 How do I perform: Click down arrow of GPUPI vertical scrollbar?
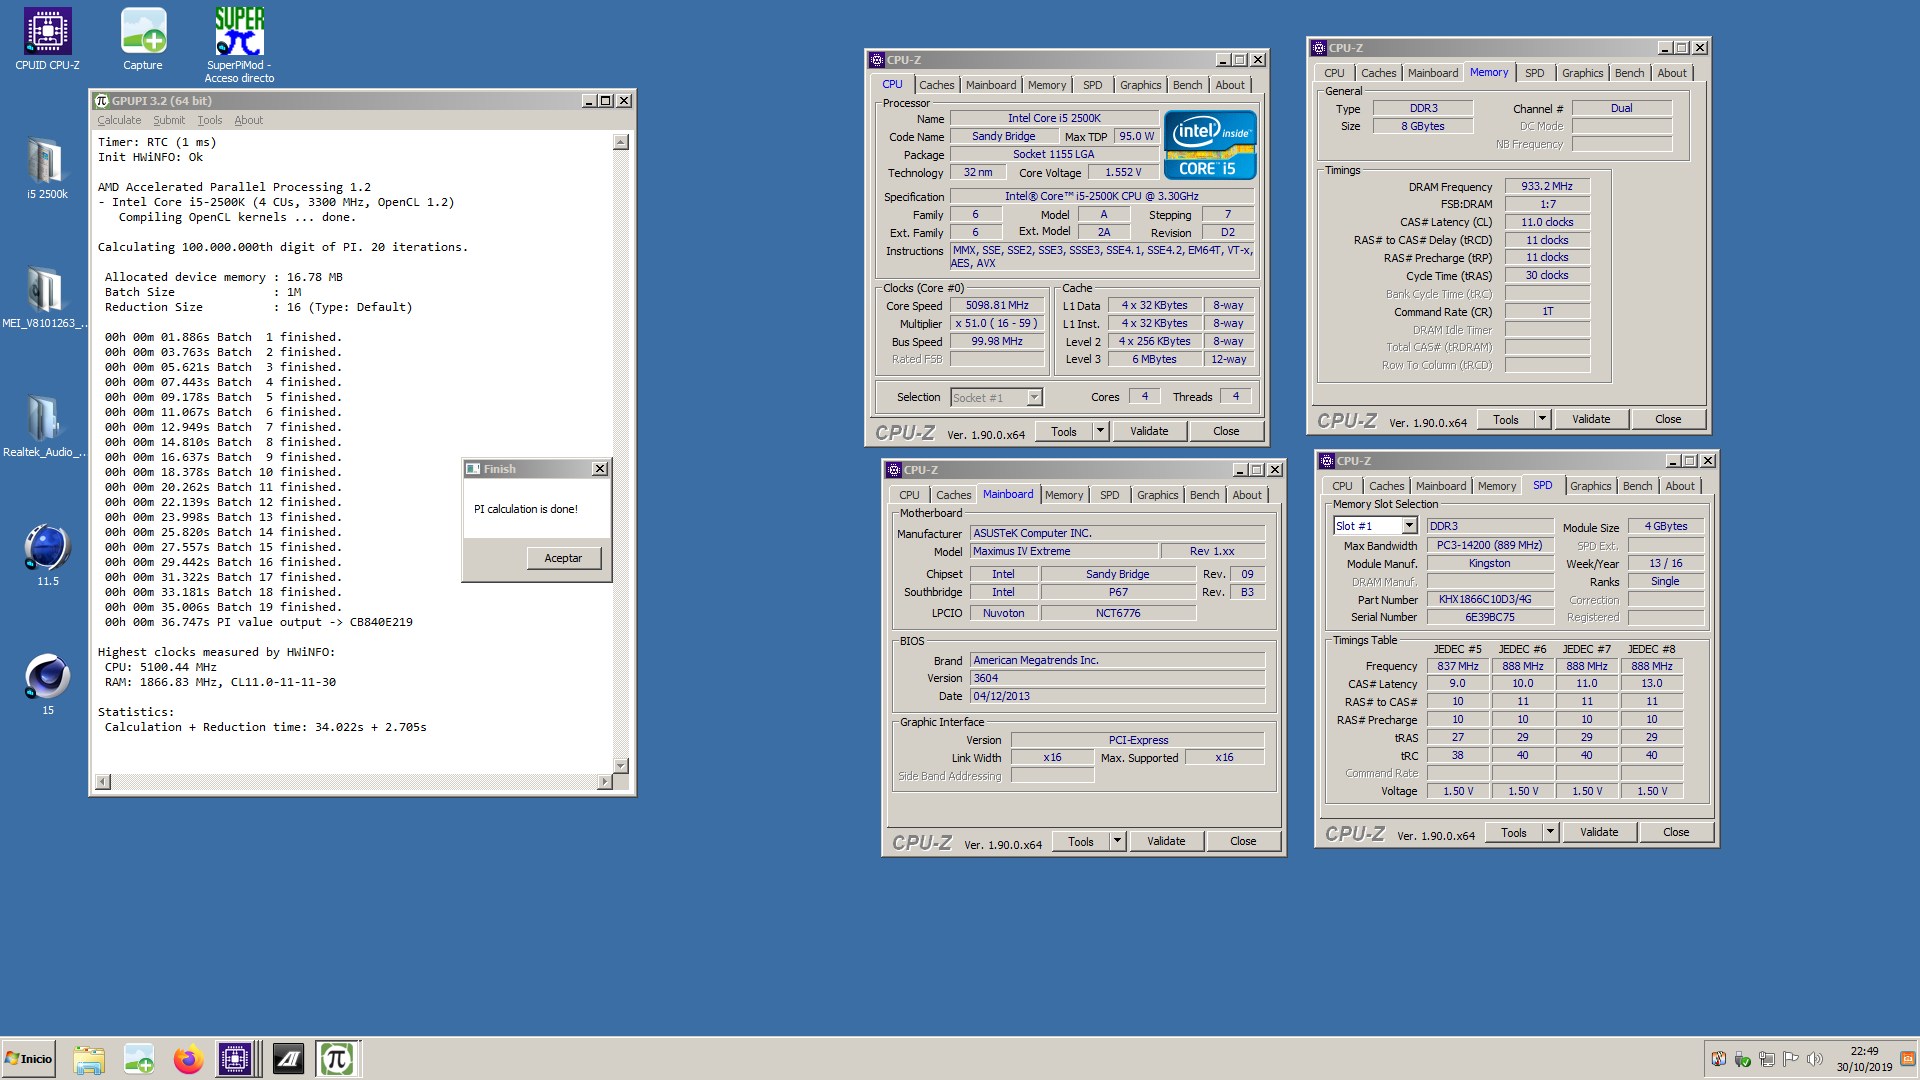[x=621, y=766]
